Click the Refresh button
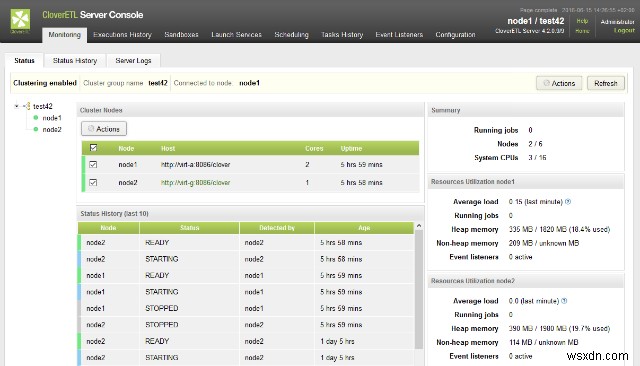 (606, 83)
